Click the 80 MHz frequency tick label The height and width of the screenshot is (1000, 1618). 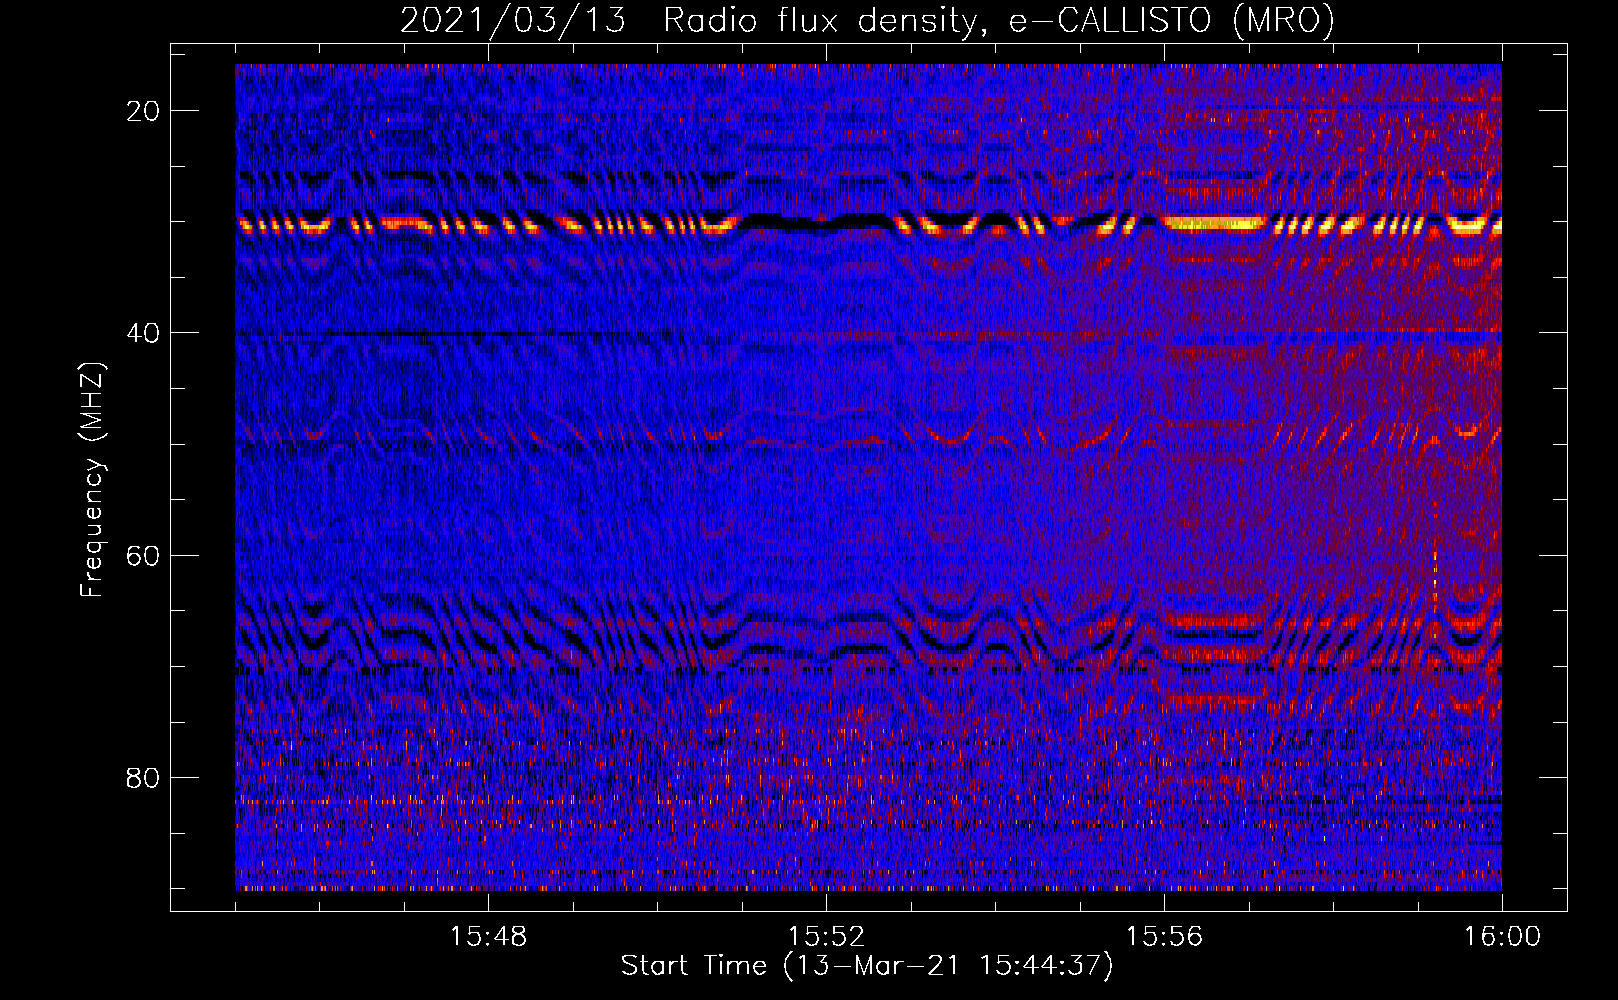point(144,778)
